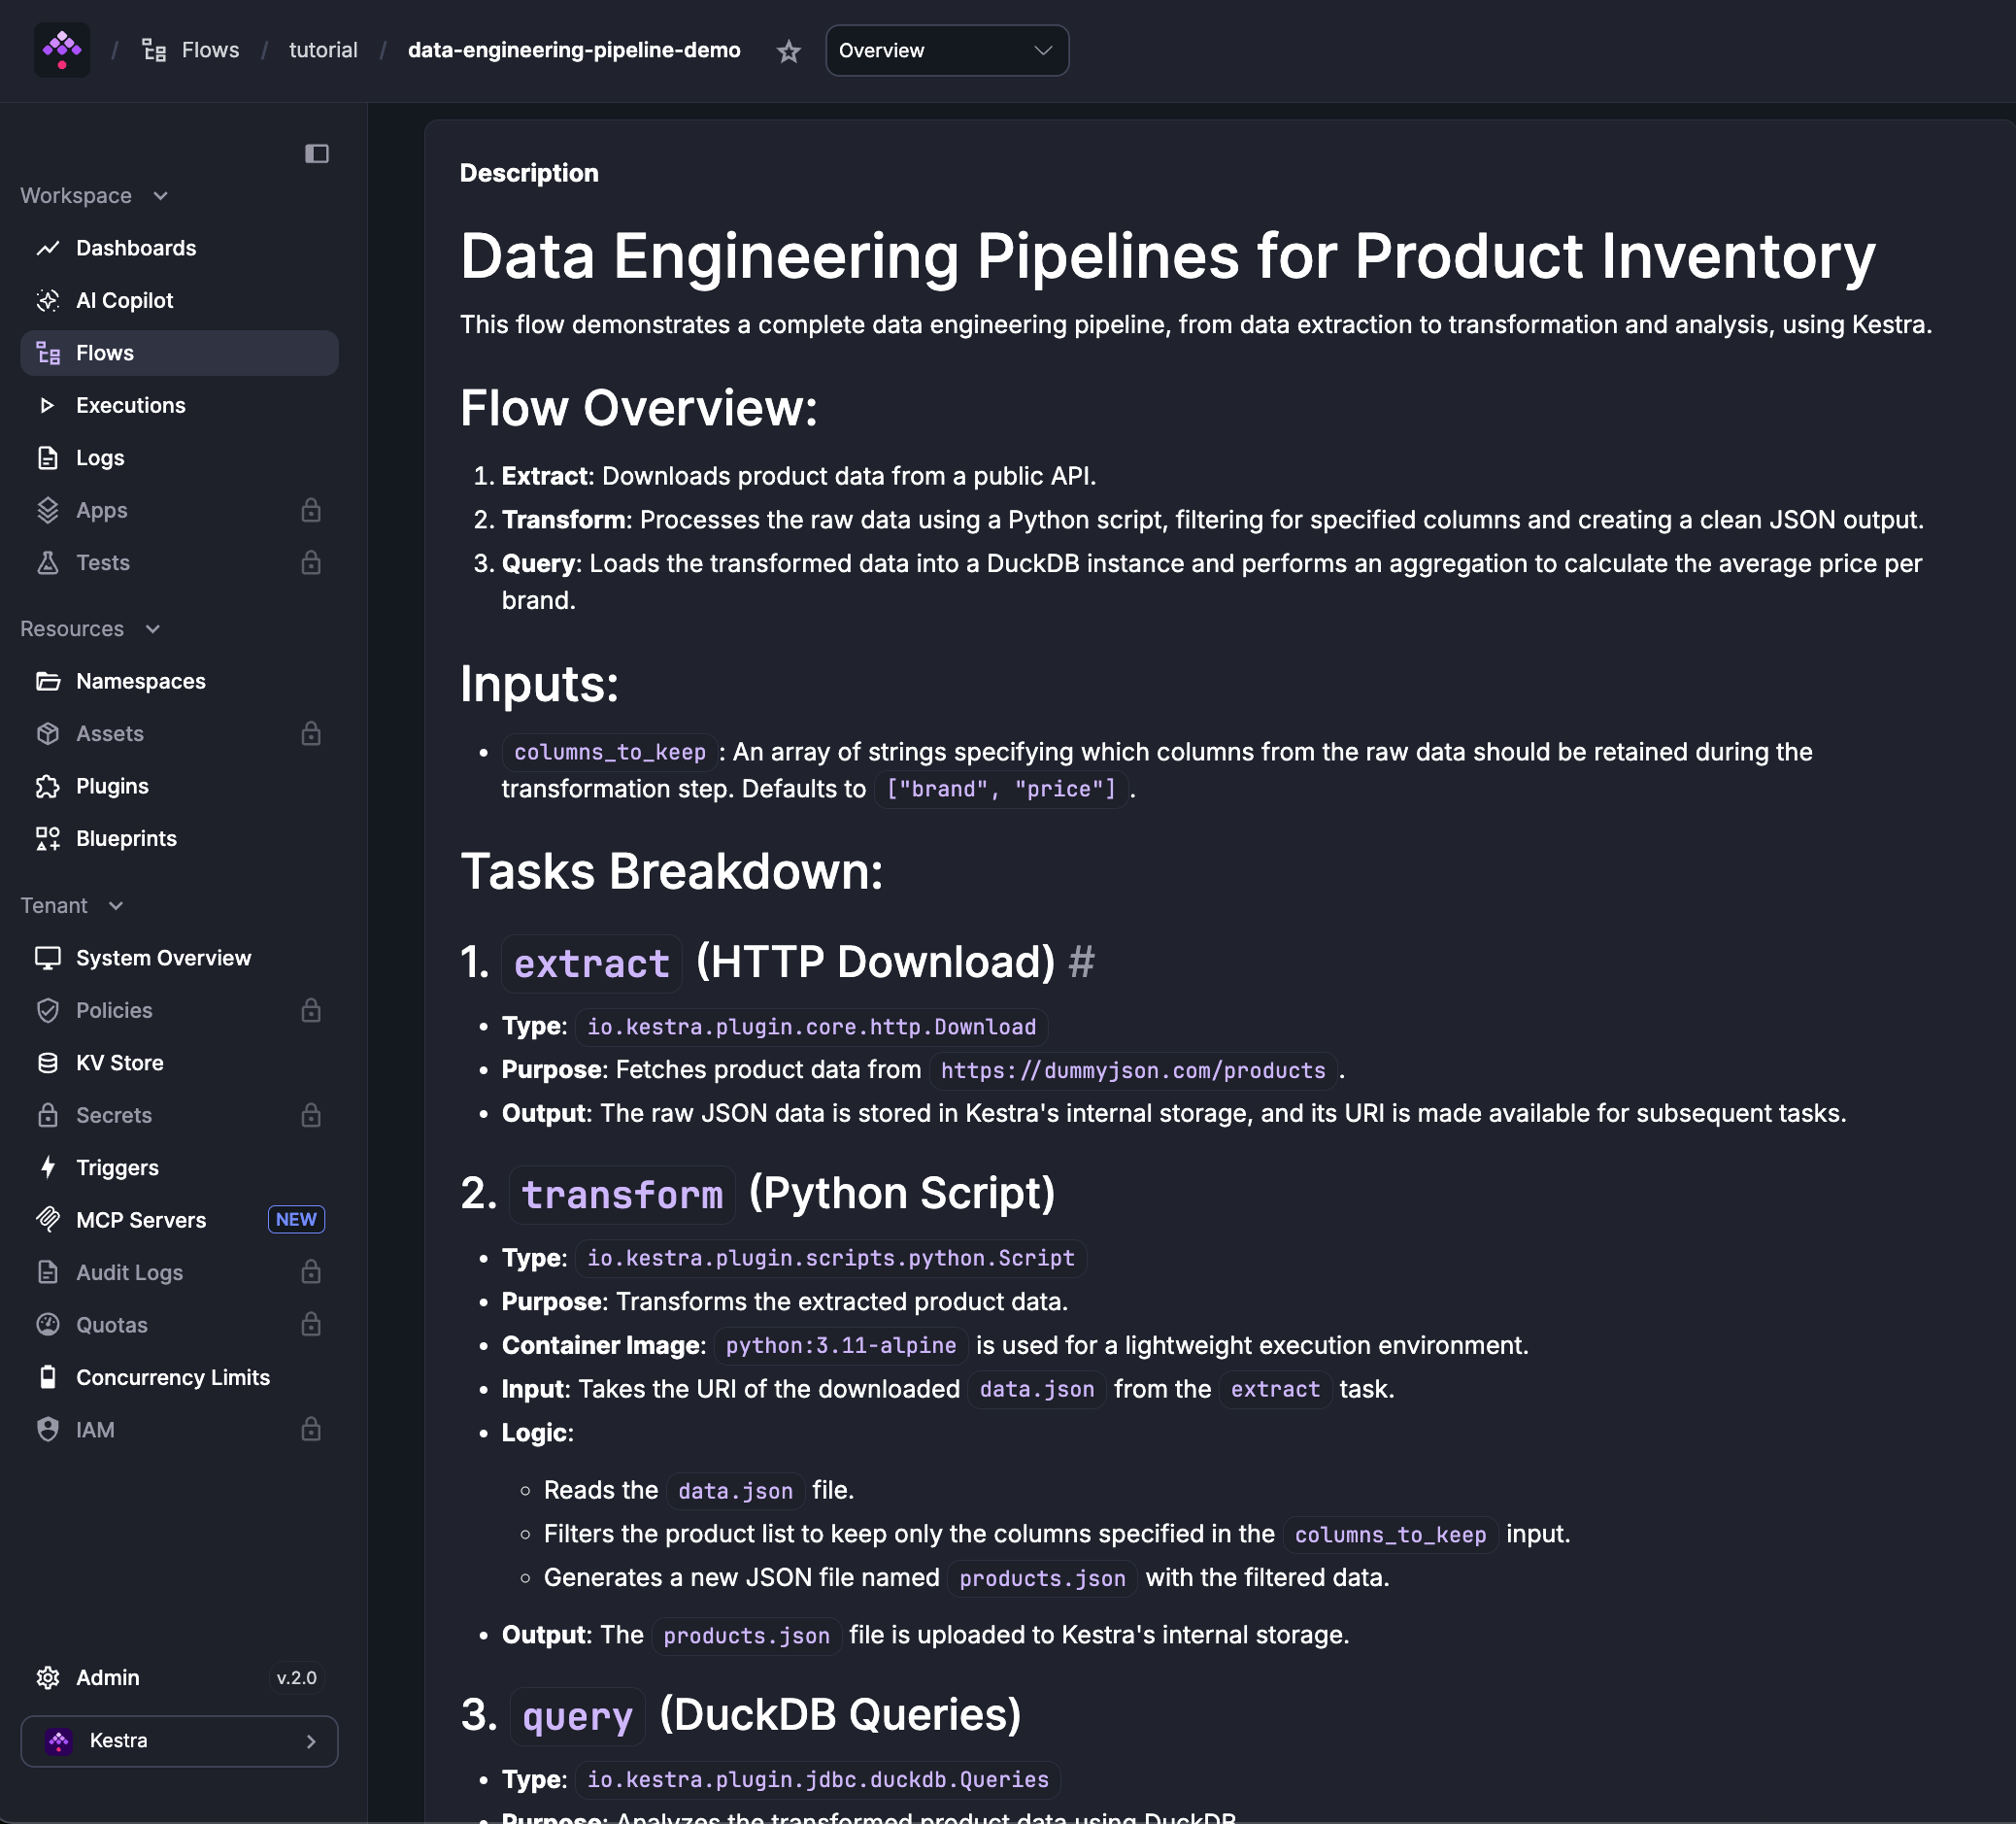The image size is (2016, 1824).
Task: Open KV Store in the sidebar
Action: click(x=179, y=1063)
